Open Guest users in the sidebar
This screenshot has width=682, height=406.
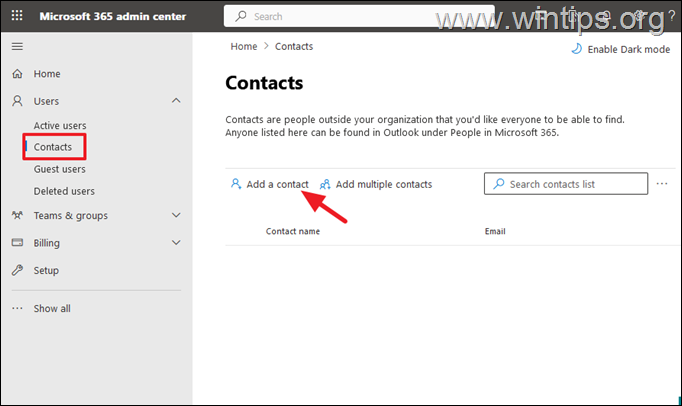pos(60,169)
